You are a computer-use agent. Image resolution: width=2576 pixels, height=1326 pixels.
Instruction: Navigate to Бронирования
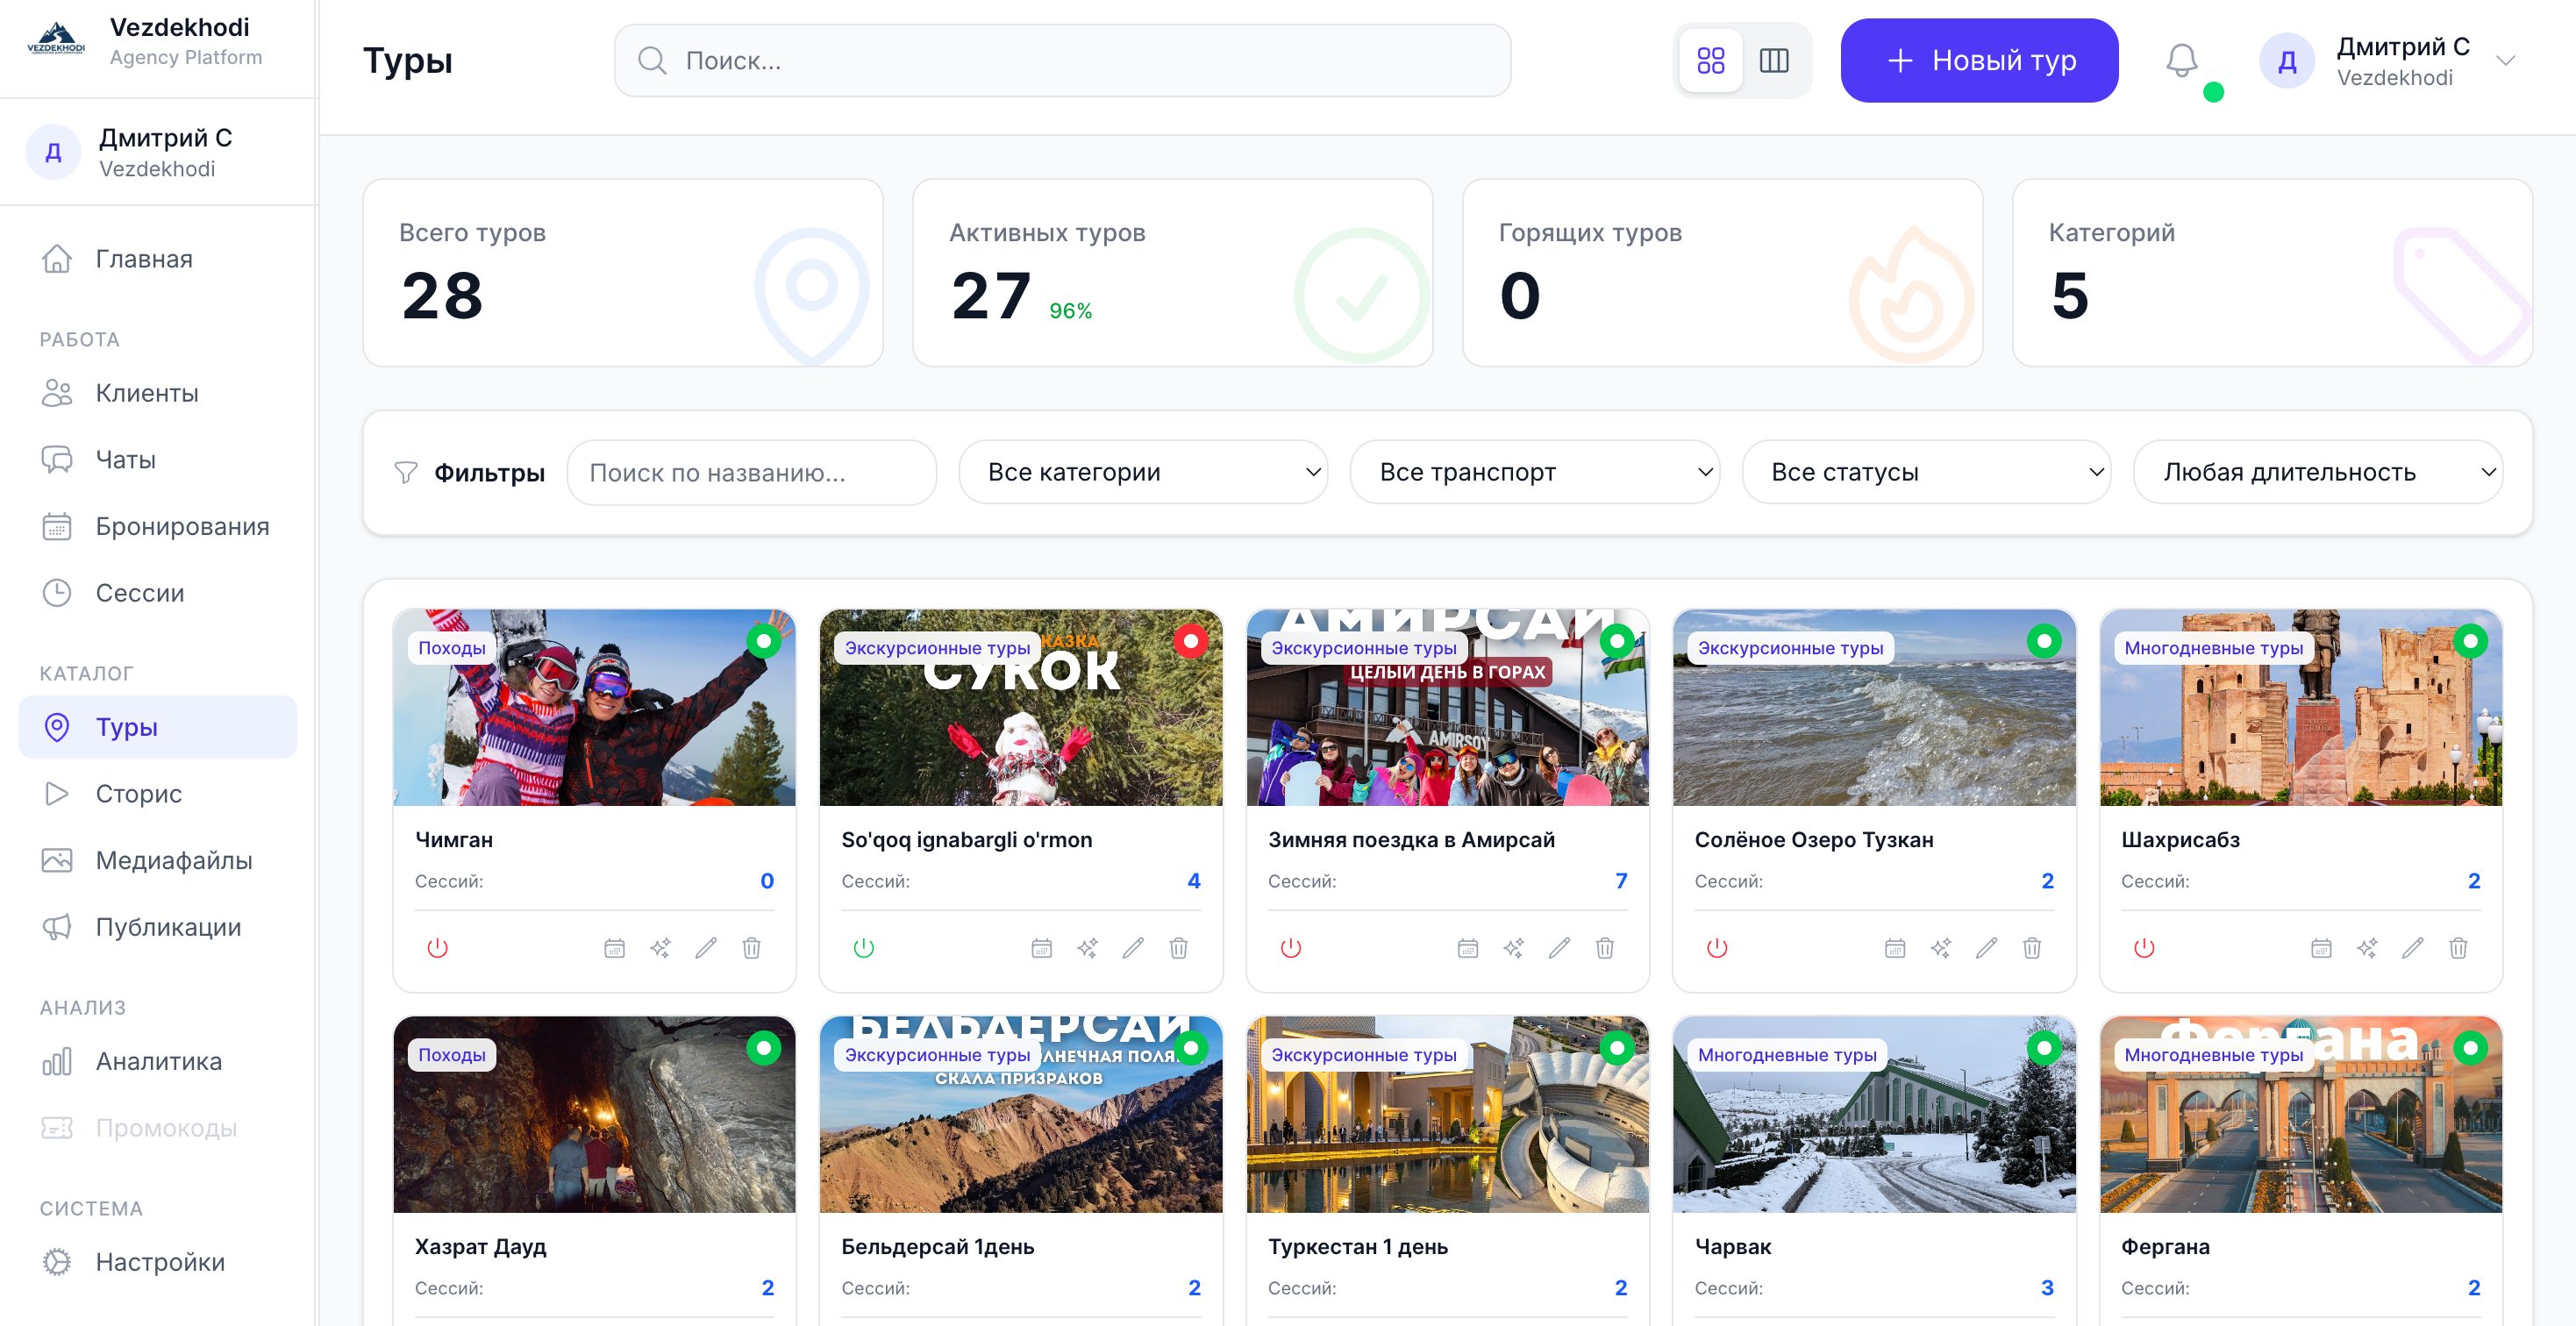158,526
